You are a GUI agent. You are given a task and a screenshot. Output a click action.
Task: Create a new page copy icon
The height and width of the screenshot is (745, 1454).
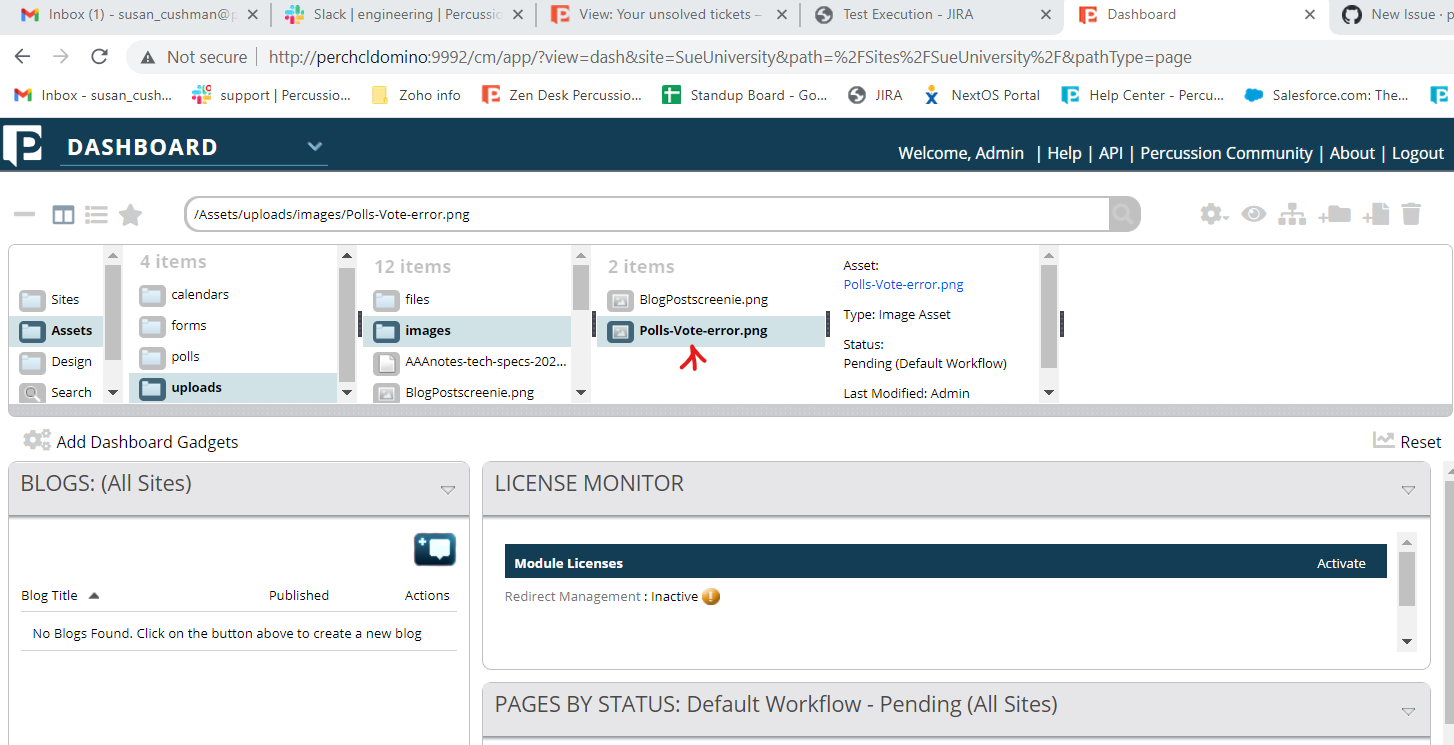coord(1376,214)
